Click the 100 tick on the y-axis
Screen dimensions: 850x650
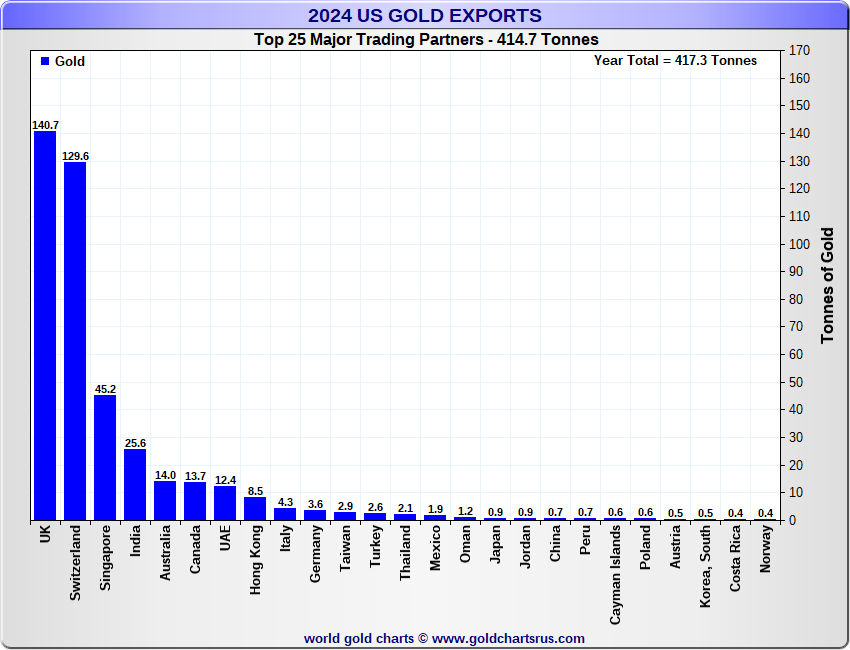tap(800, 244)
